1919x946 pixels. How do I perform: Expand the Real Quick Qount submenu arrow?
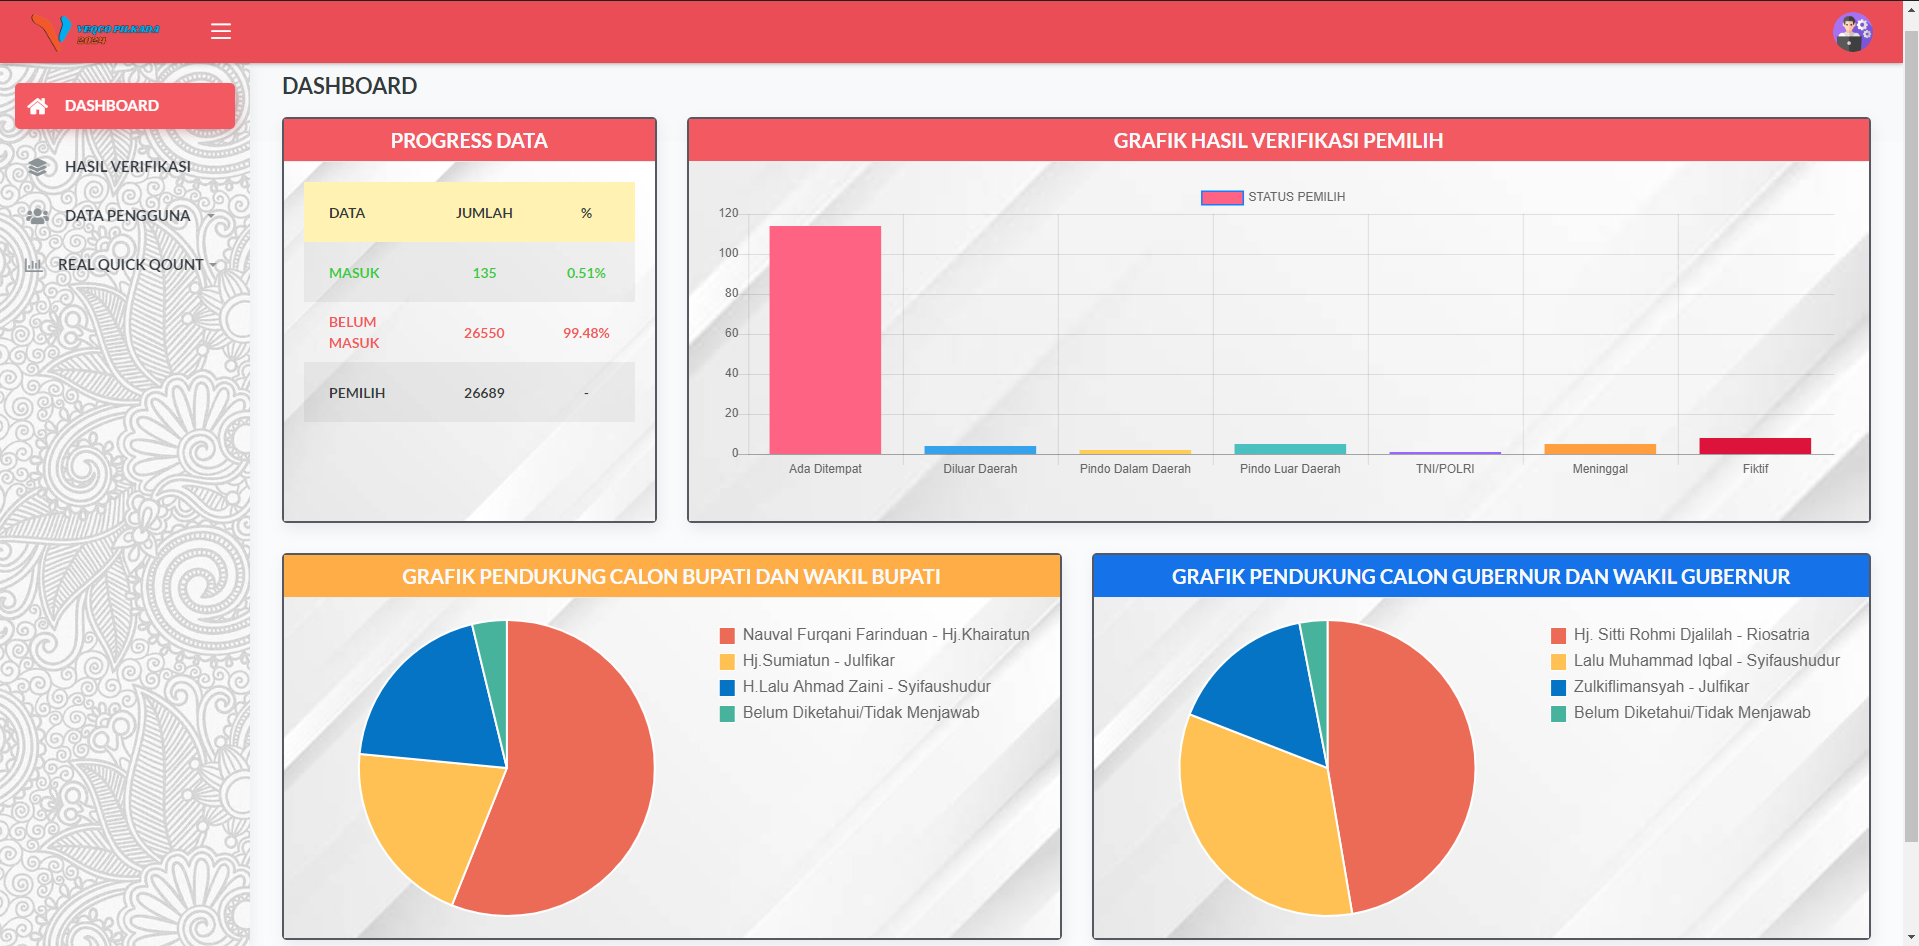[x=213, y=265]
